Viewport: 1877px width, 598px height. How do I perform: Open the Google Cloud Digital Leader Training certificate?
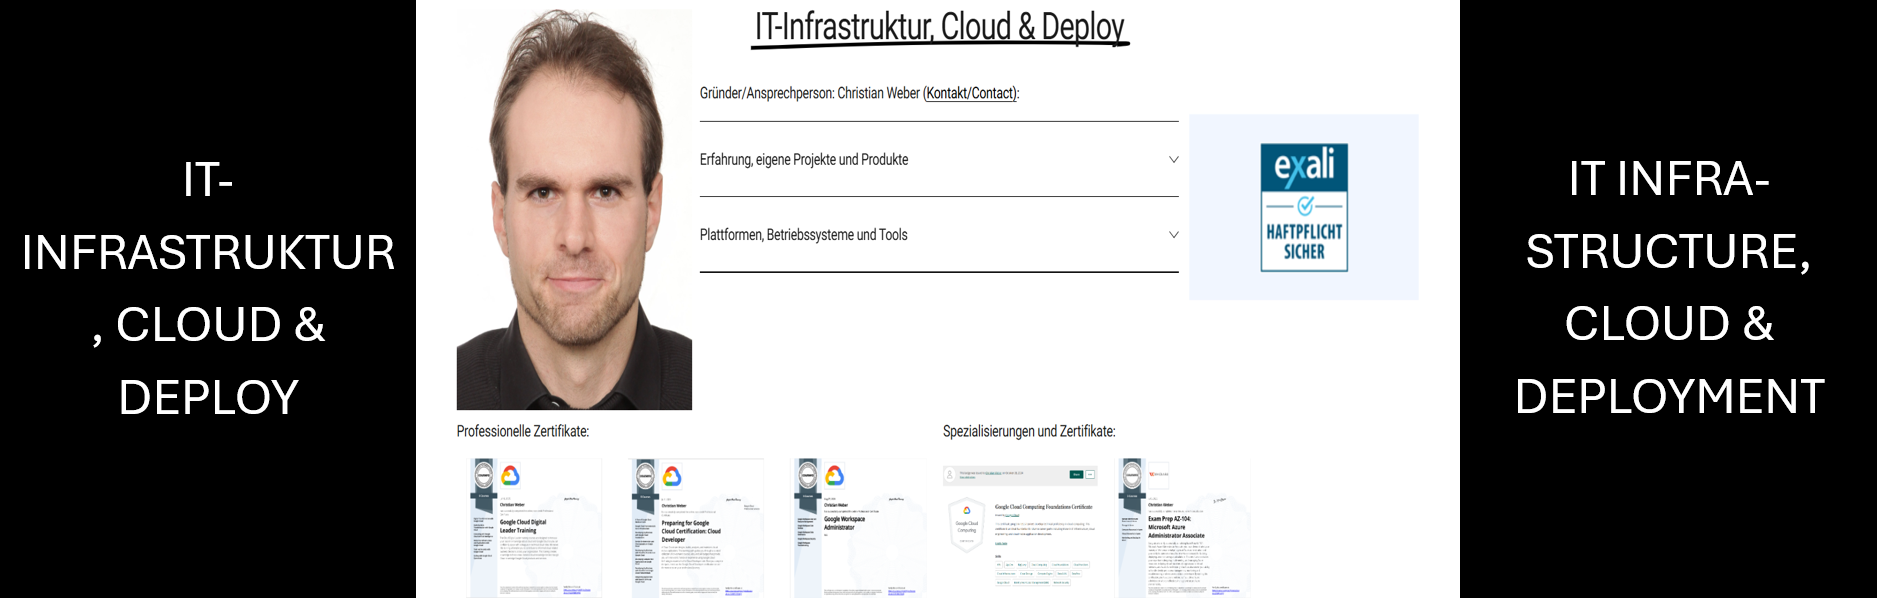536,527
